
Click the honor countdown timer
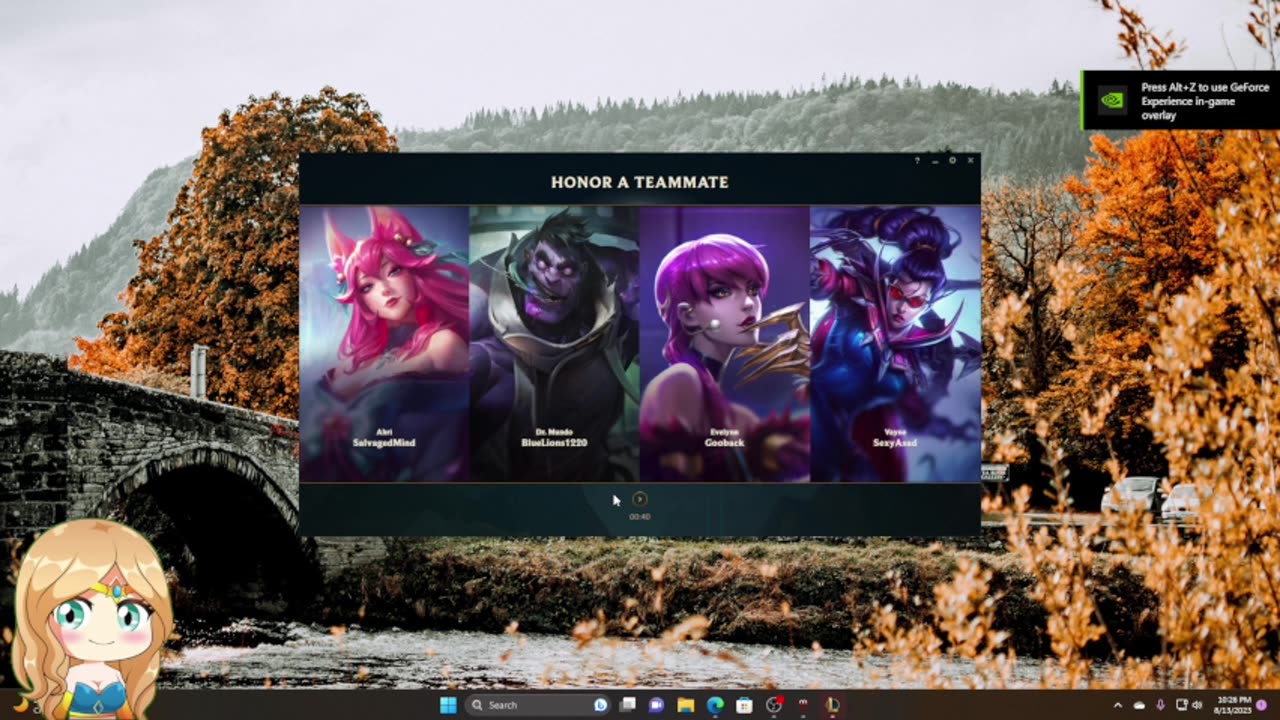click(640, 517)
